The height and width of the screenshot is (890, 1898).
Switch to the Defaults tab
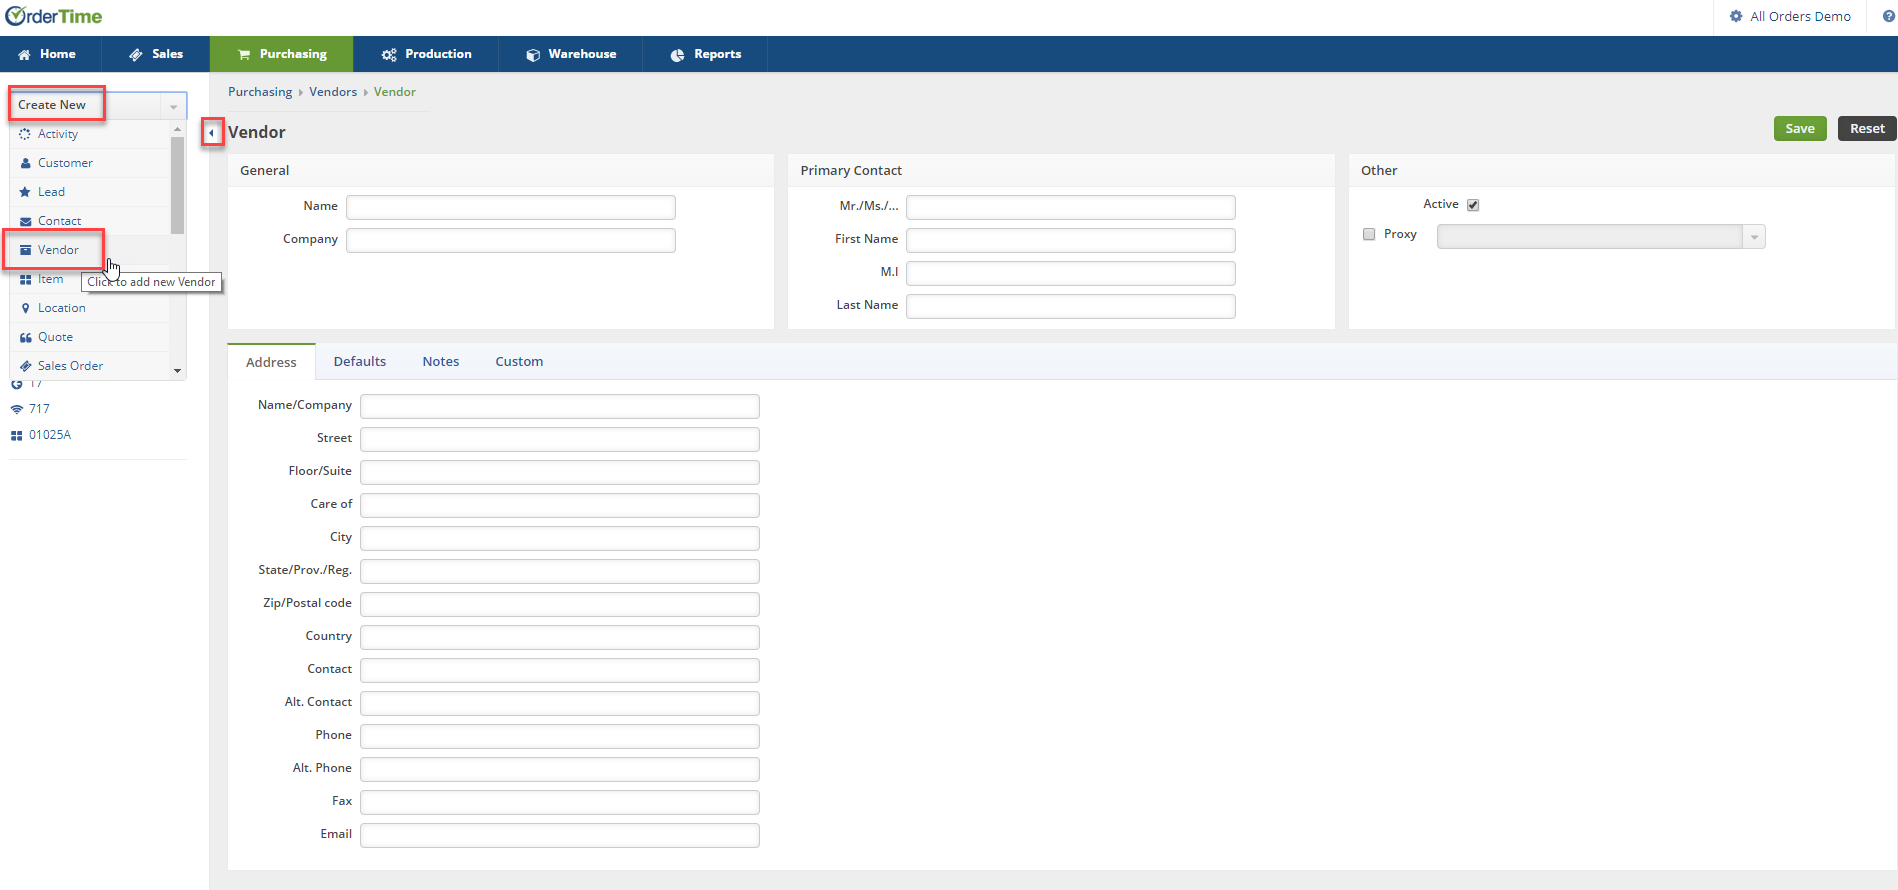(x=360, y=362)
